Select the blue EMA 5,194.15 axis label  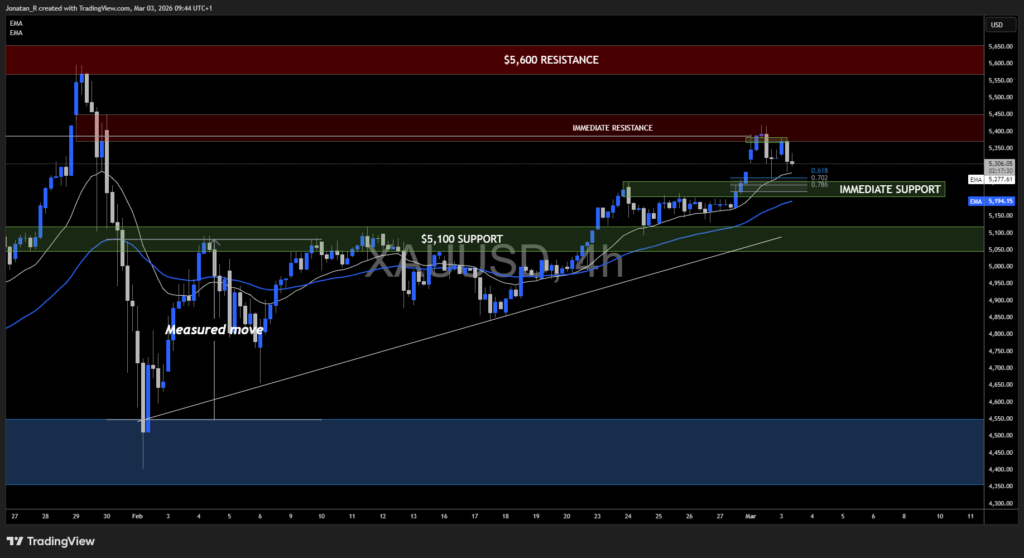[x=991, y=201]
